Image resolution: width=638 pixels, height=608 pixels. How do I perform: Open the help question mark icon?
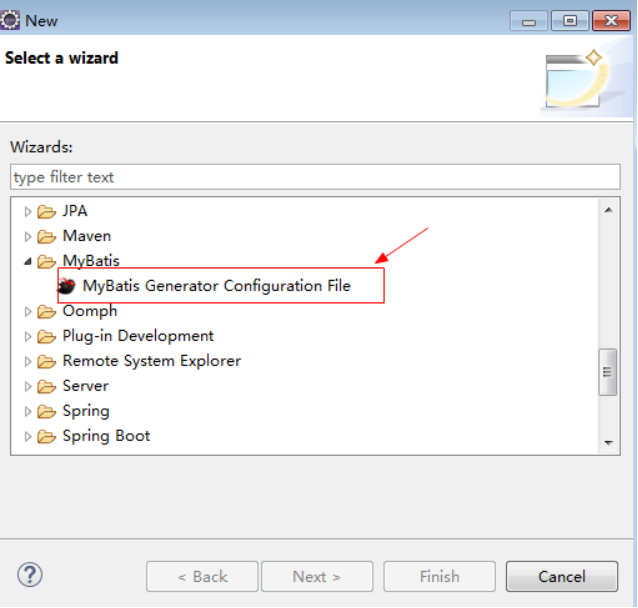(30, 575)
